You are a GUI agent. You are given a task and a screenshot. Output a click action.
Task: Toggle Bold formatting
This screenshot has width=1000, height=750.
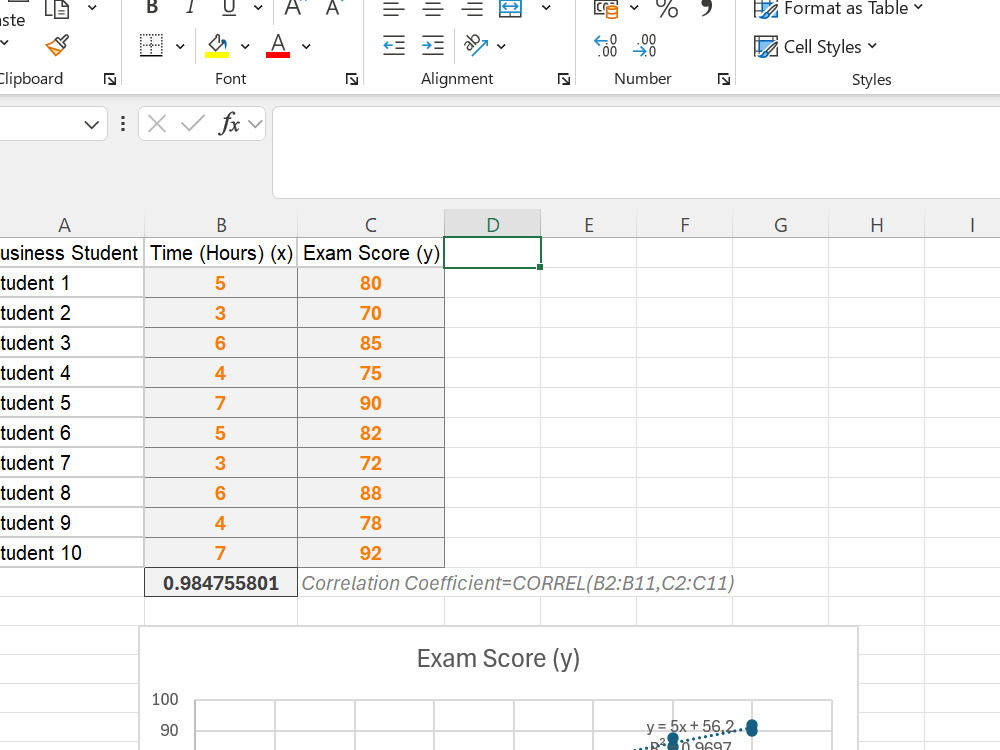coord(152,8)
